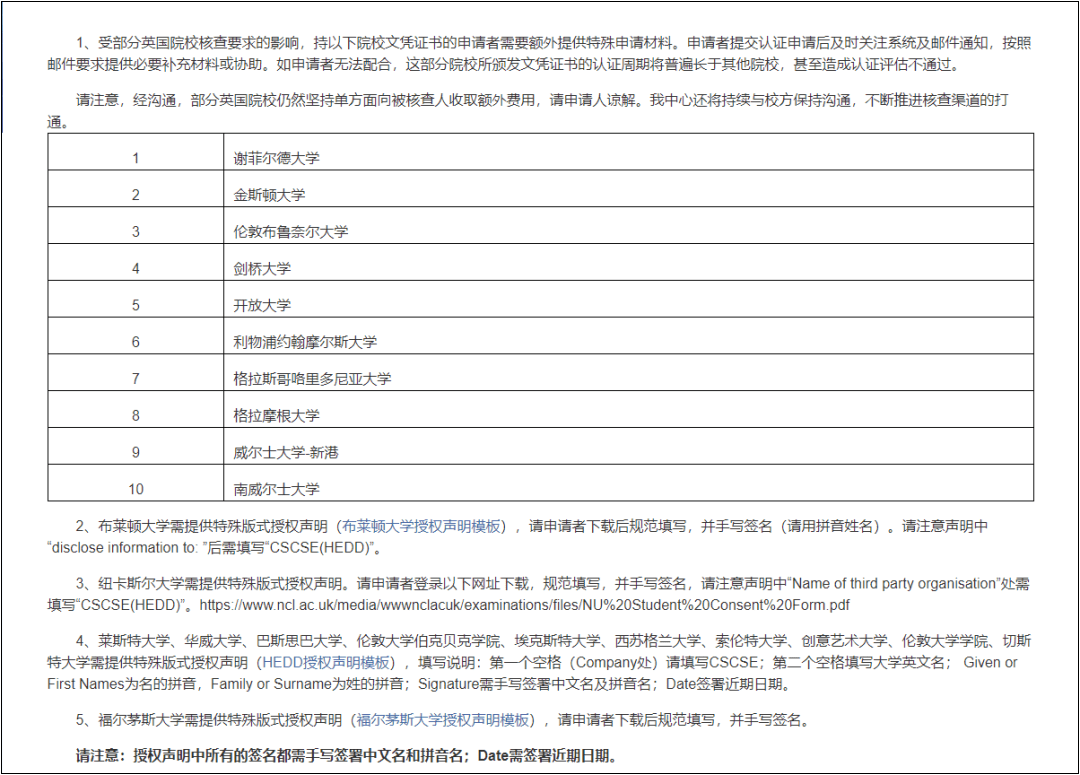This screenshot has height=775, width=1080.
Task: Select table cell 伦敦布鲁奈尔大学
Action: pyautogui.click(x=628, y=225)
